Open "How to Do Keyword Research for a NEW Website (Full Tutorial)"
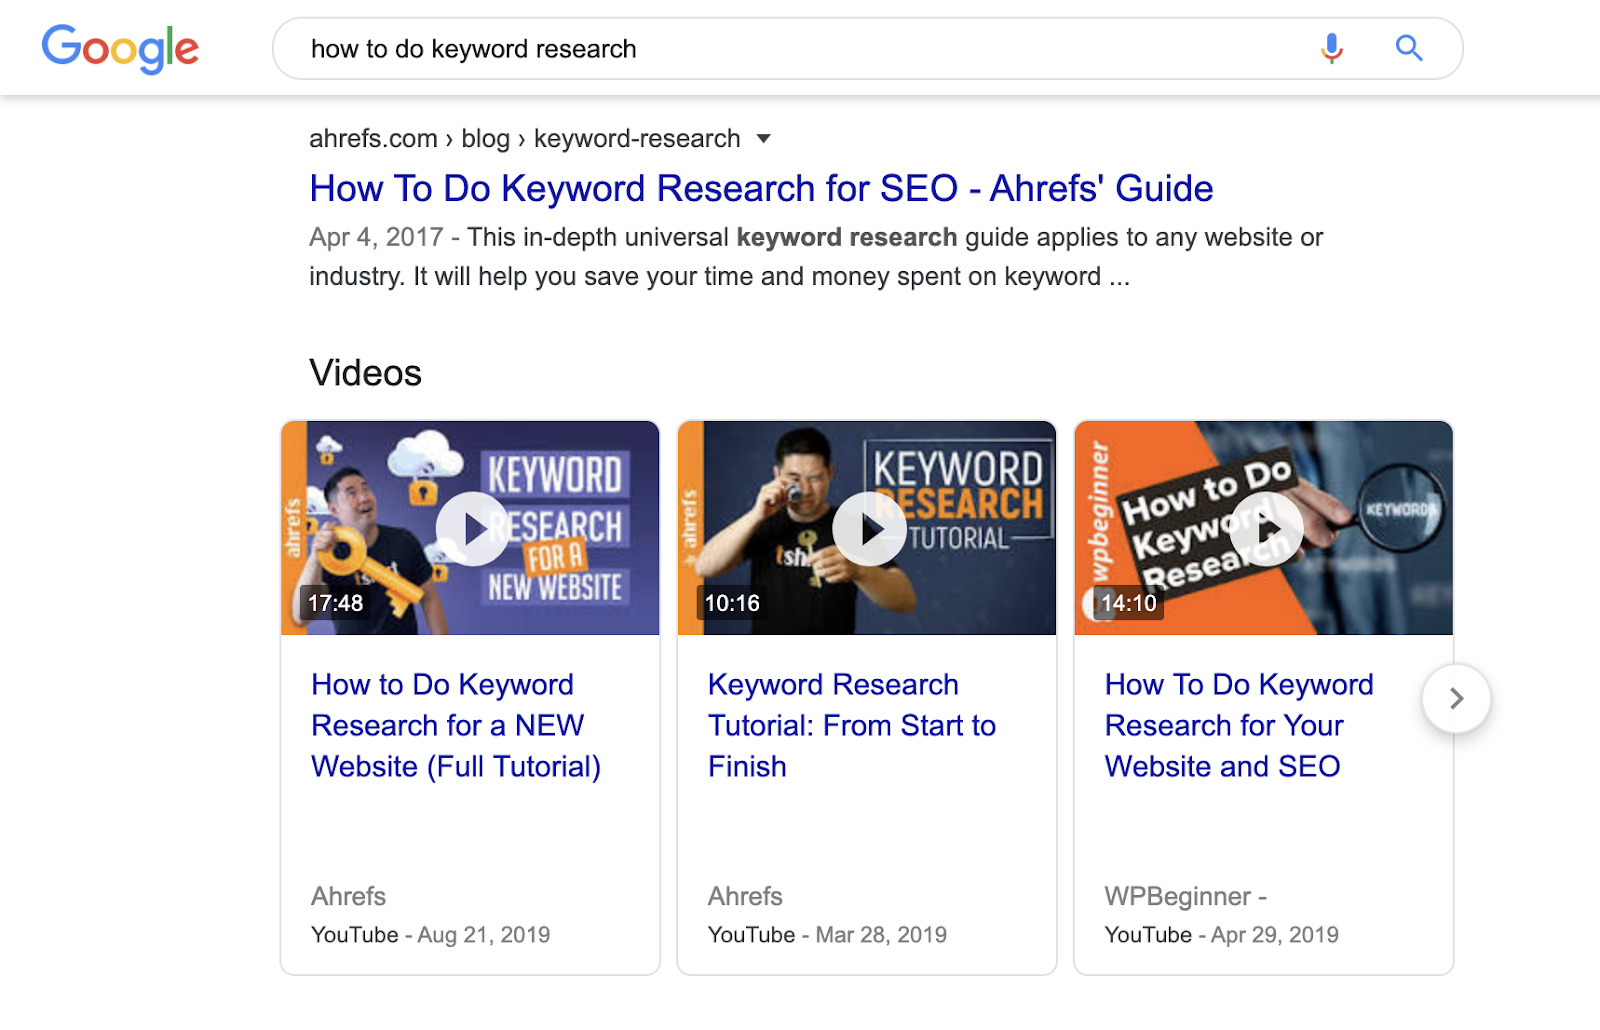1600x1030 pixels. pos(455,725)
